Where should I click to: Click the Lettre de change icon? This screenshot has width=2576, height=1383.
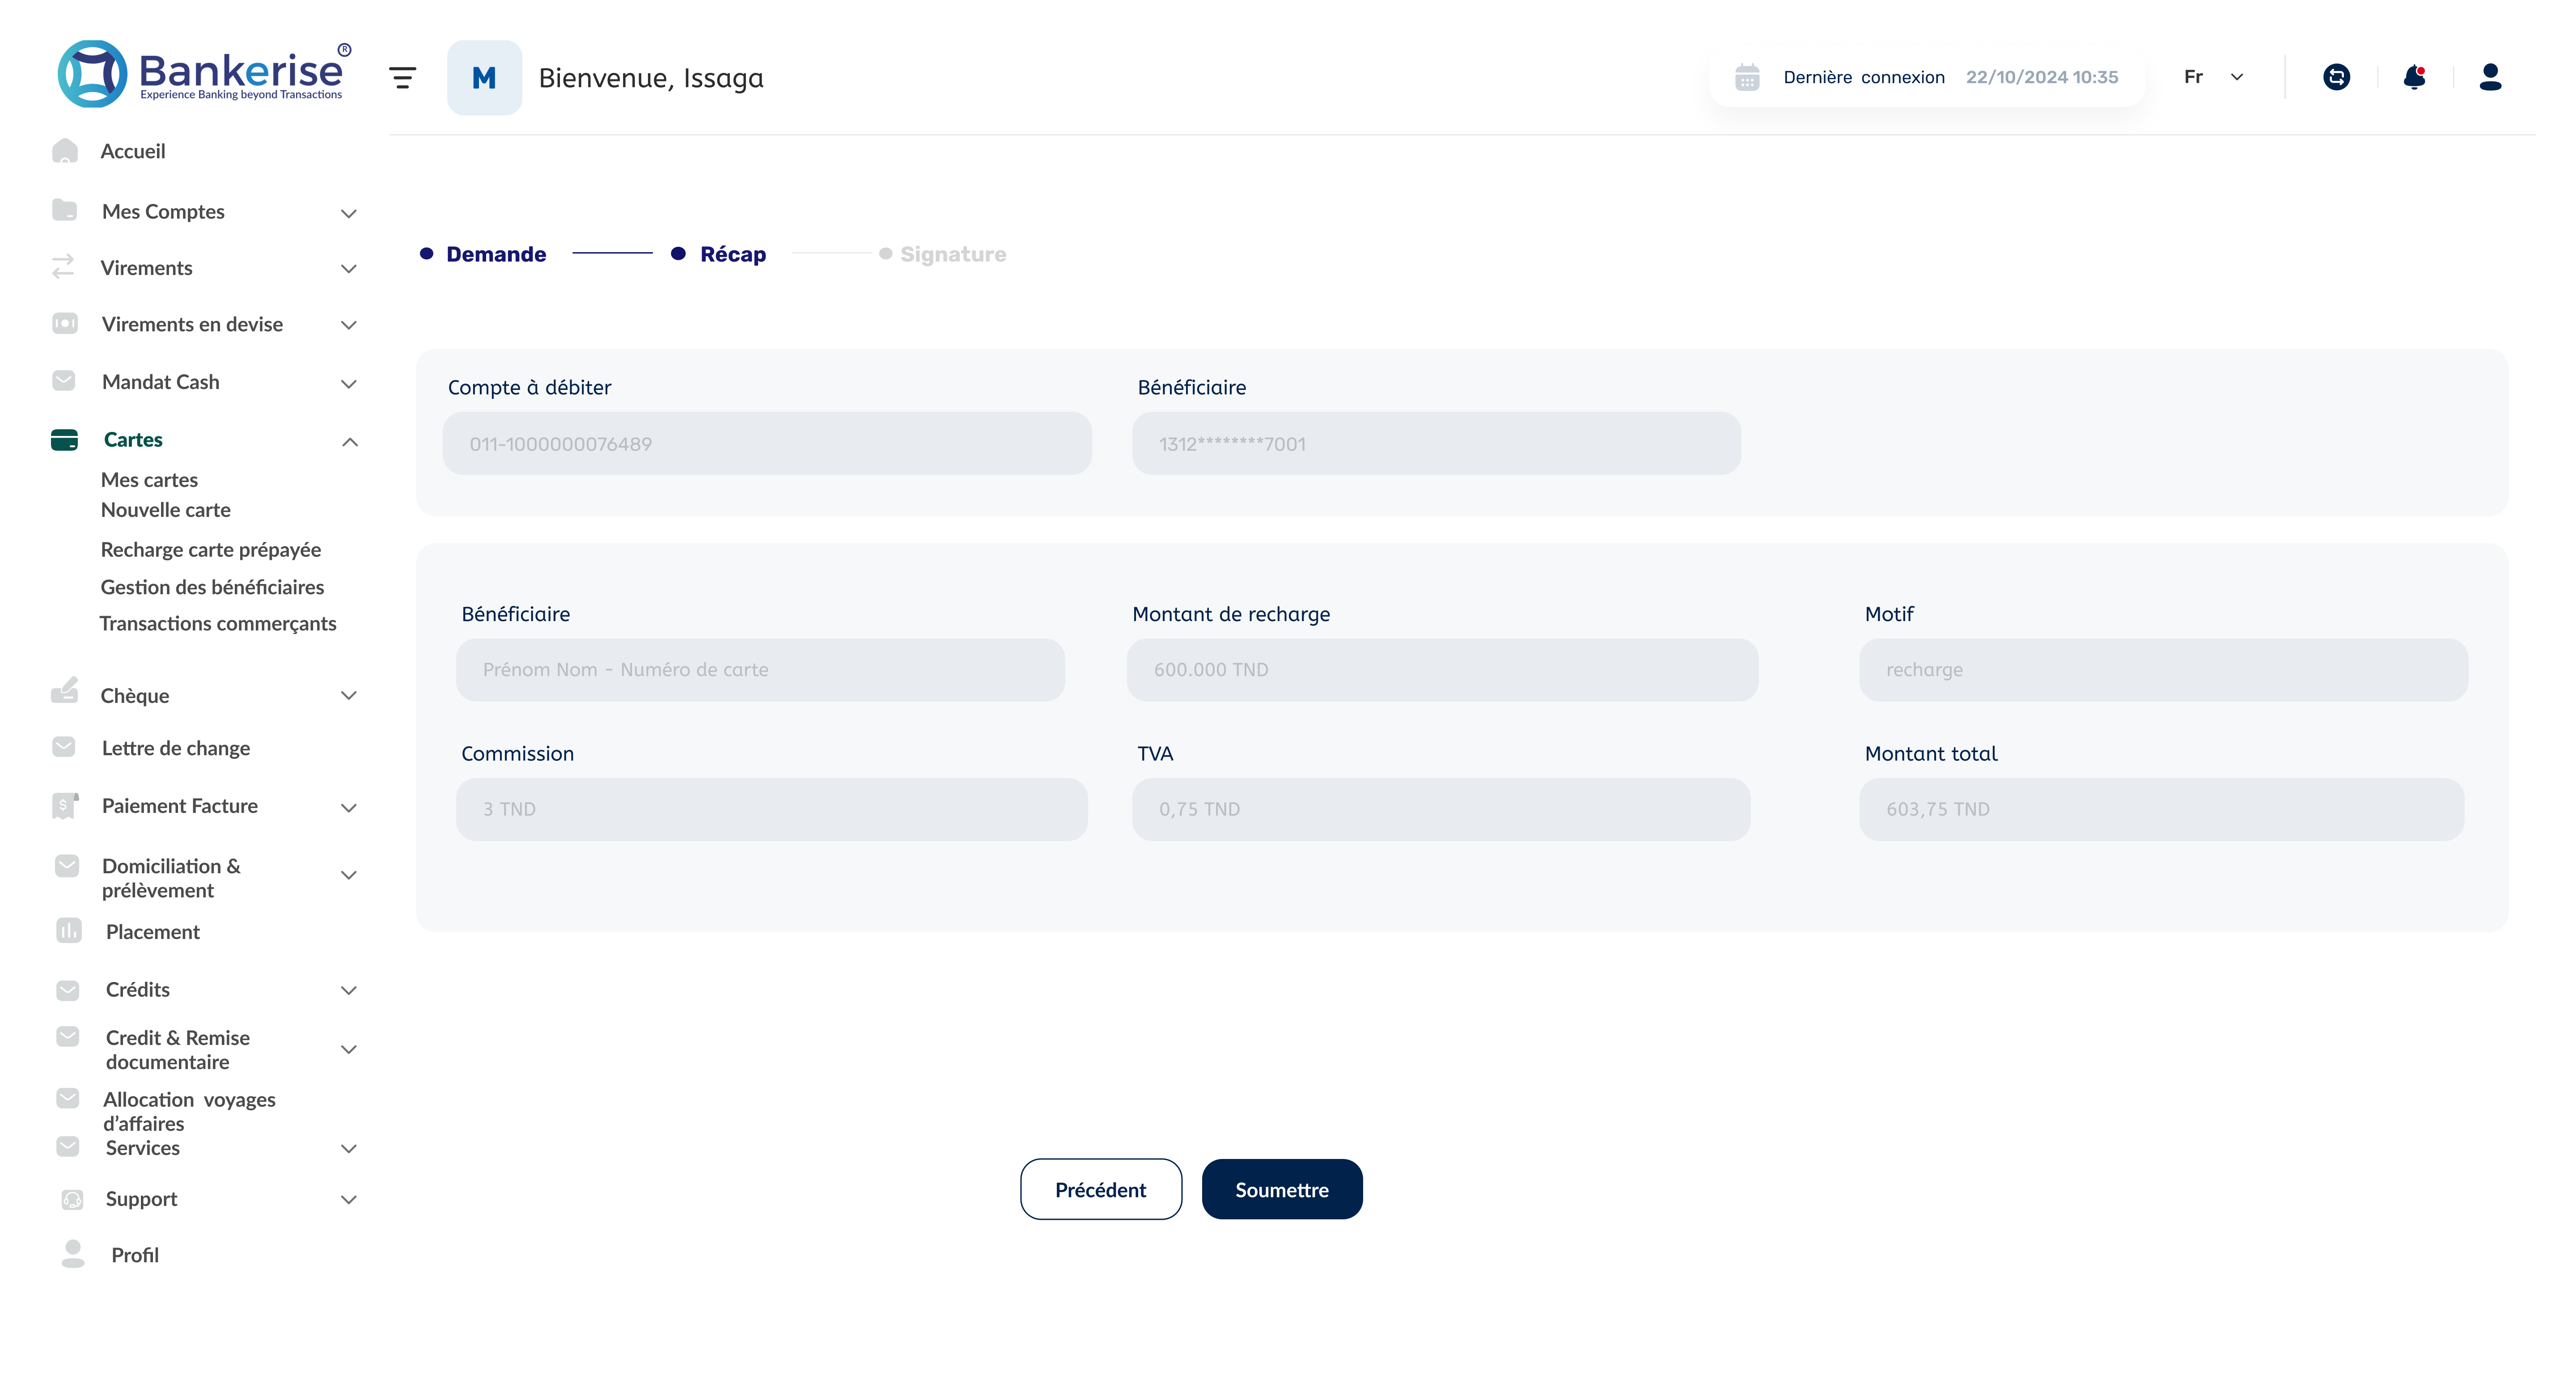tap(64, 747)
